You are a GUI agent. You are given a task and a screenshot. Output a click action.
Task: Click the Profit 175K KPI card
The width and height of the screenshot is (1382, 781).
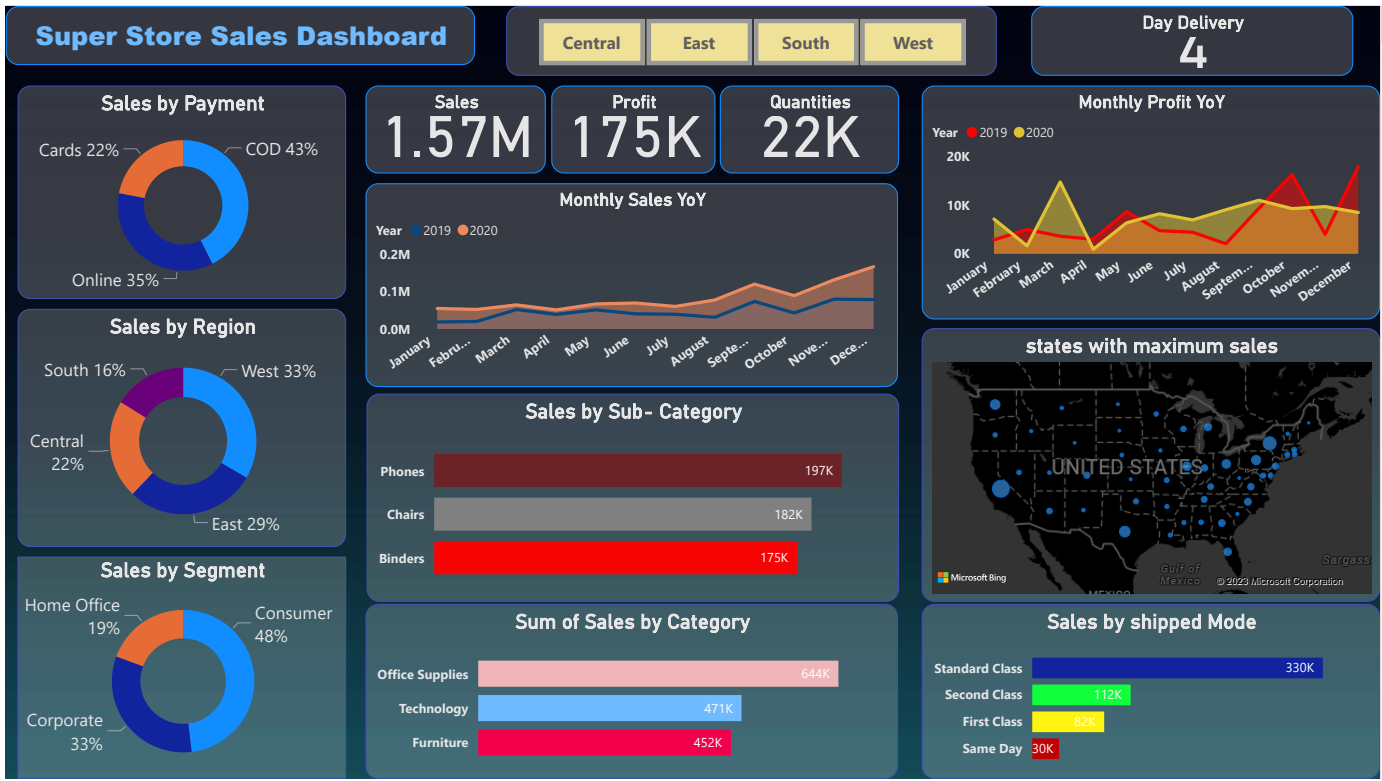point(634,130)
